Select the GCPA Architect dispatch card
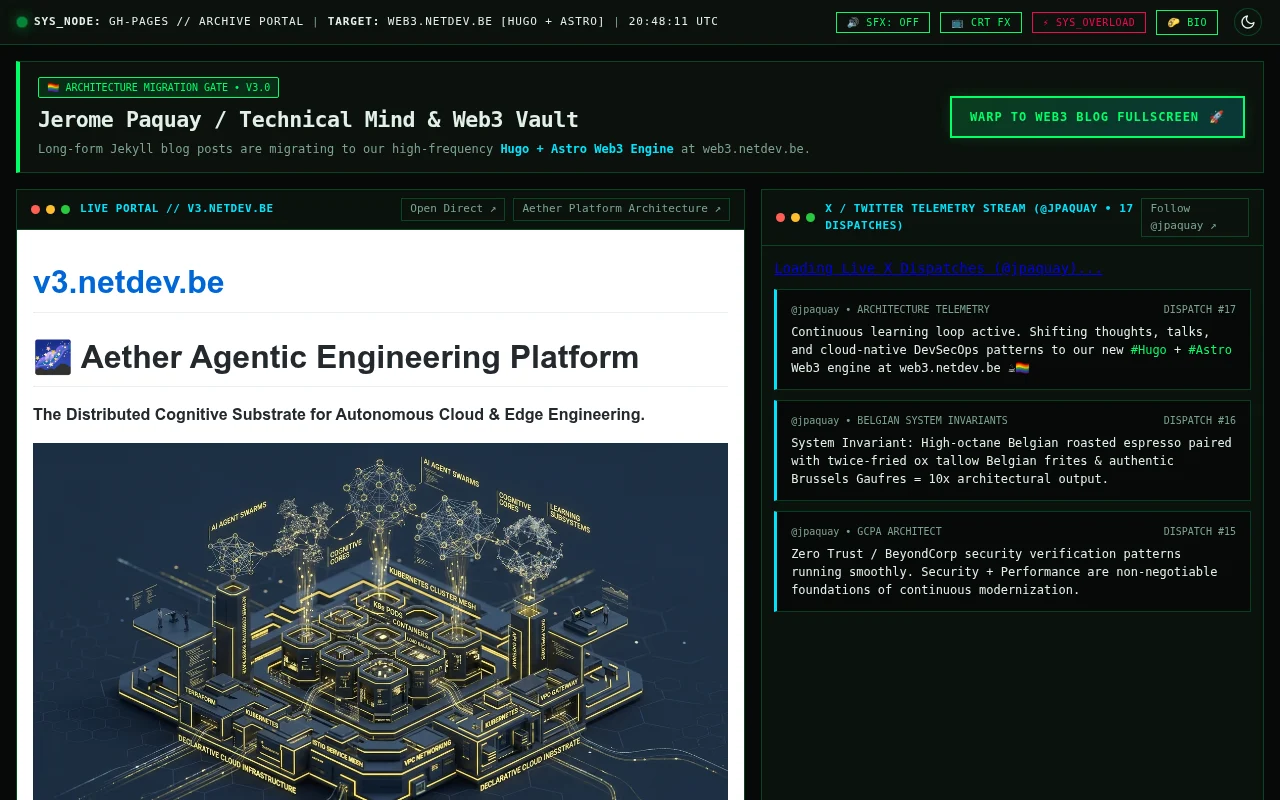 click(1012, 561)
